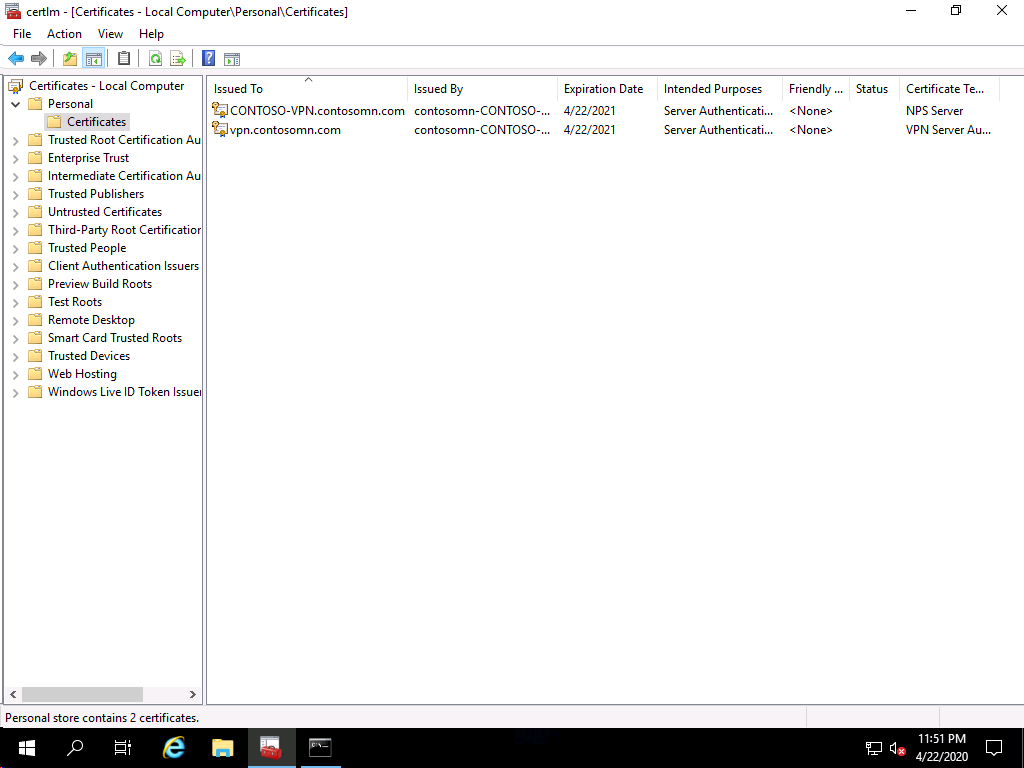This screenshot has width=1024, height=768.
Task: Toggle Show/Hide Action Pane toolbar button
Action: click(x=232, y=58)
